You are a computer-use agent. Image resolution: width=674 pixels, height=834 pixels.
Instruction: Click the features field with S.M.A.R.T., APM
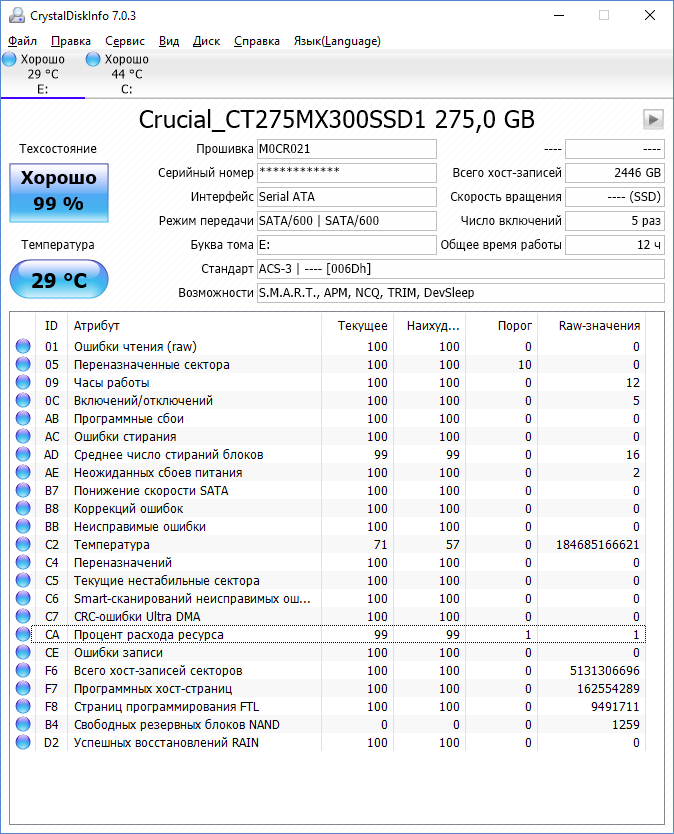coord(461,293)
